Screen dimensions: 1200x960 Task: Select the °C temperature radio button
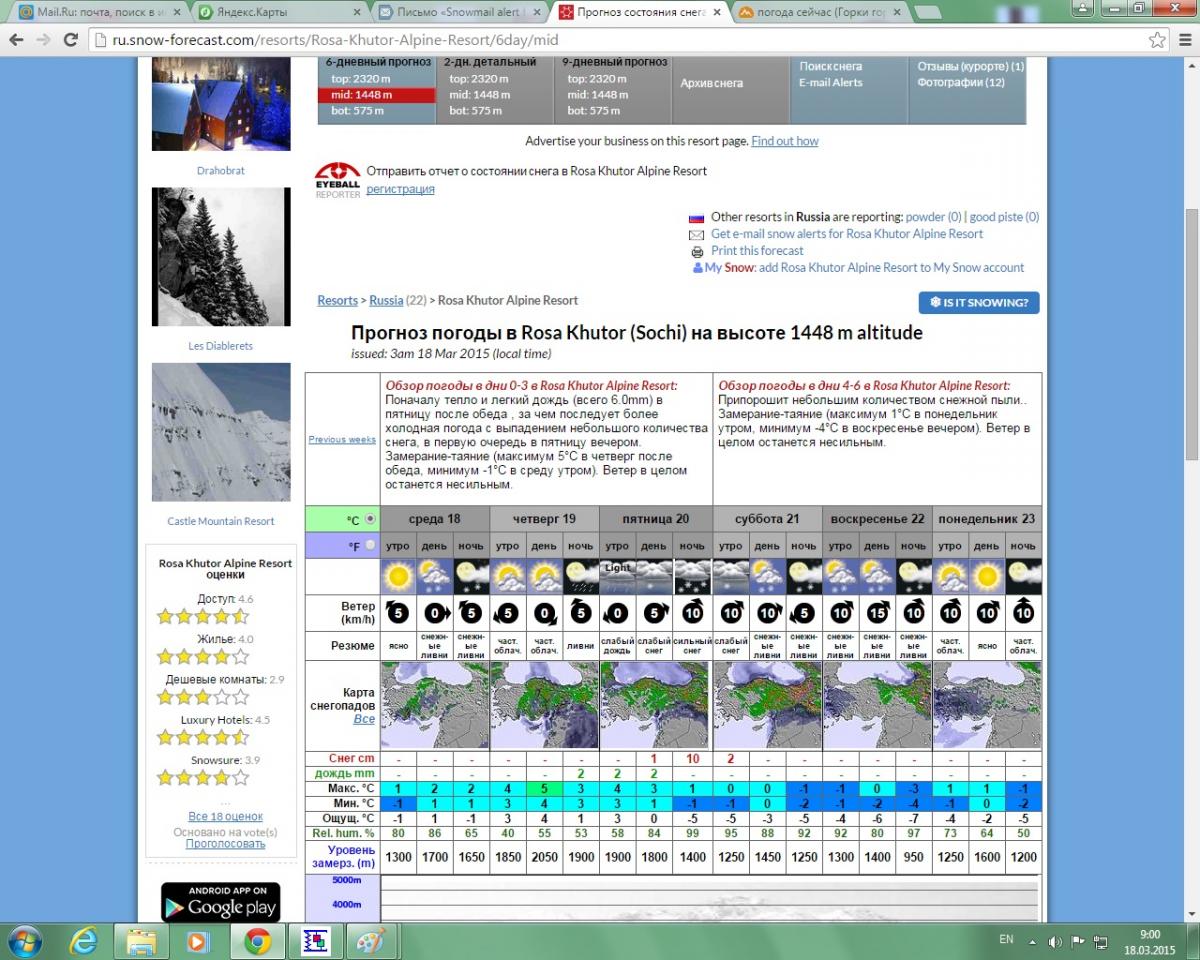[x=370, y=519]
